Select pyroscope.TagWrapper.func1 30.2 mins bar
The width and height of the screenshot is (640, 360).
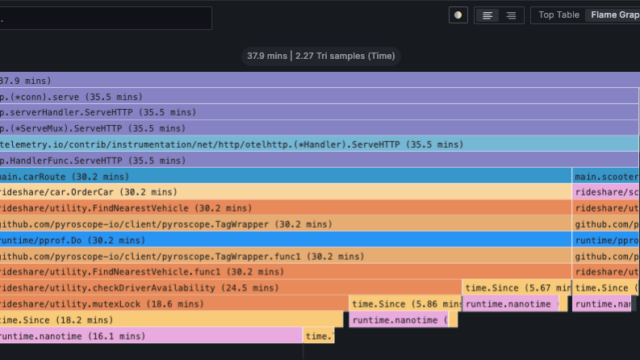click(285, 256)
